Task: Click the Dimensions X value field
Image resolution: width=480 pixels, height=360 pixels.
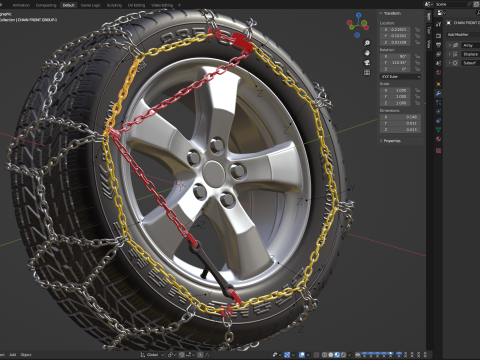Action: click(x=400, y=117)
